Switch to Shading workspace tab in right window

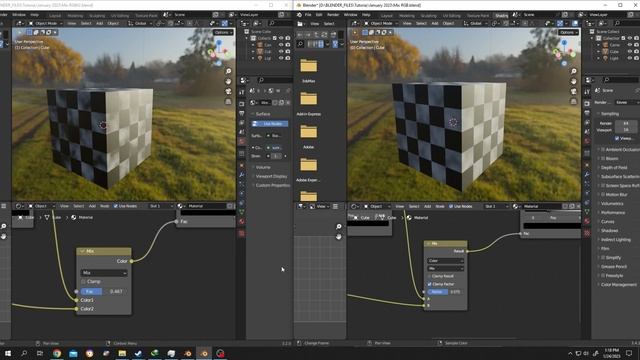501,16
